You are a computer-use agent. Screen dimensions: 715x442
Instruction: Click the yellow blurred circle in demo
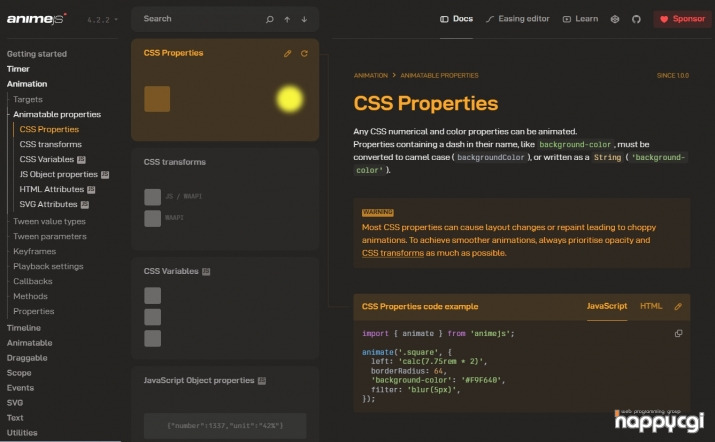pyautogui.click(x=290, y=99)
